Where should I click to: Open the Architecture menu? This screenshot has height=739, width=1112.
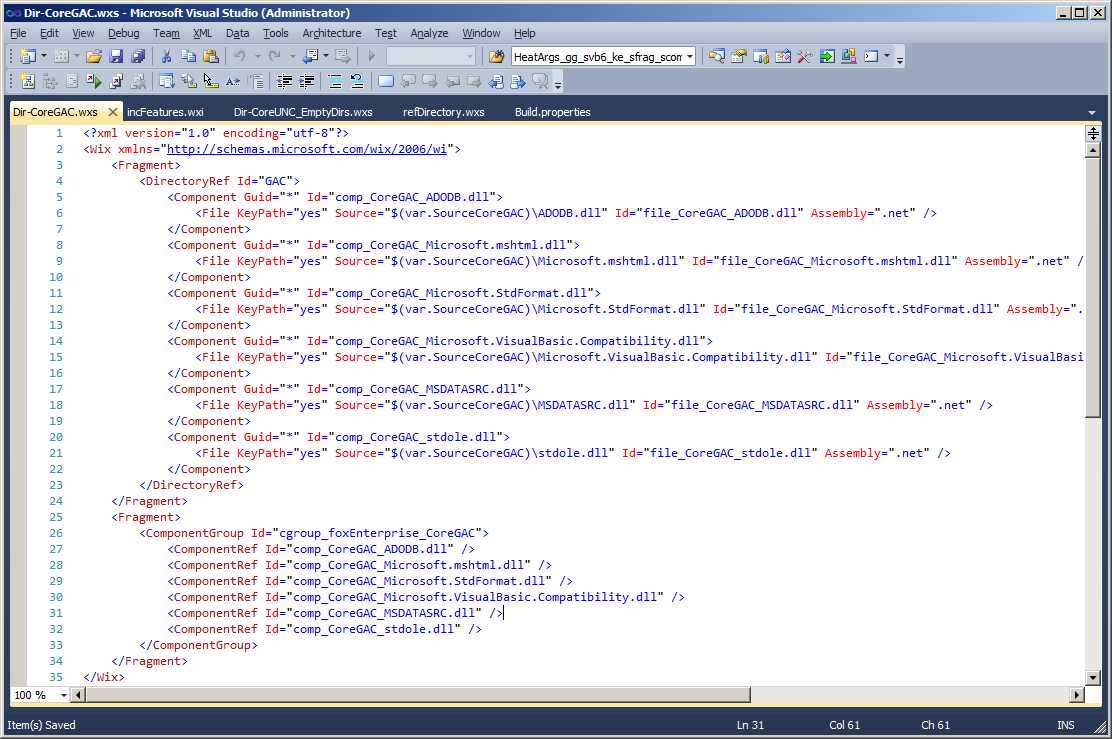pyautogui.click(x=332, y=33)
